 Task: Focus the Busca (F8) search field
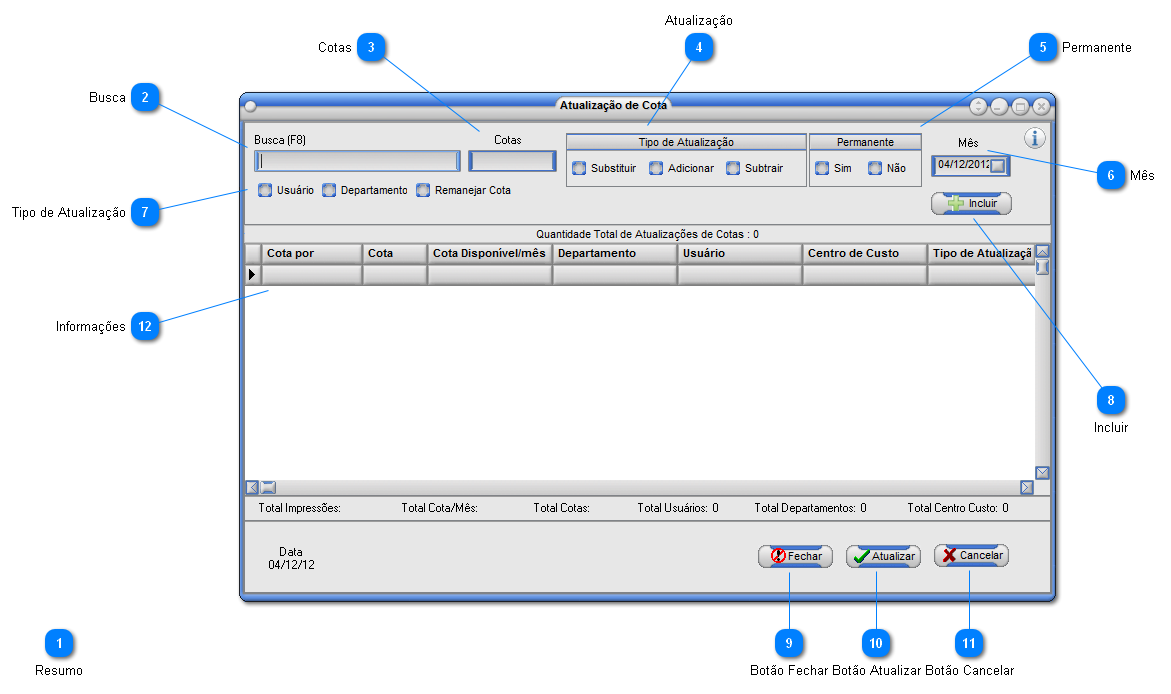[358, 161]
